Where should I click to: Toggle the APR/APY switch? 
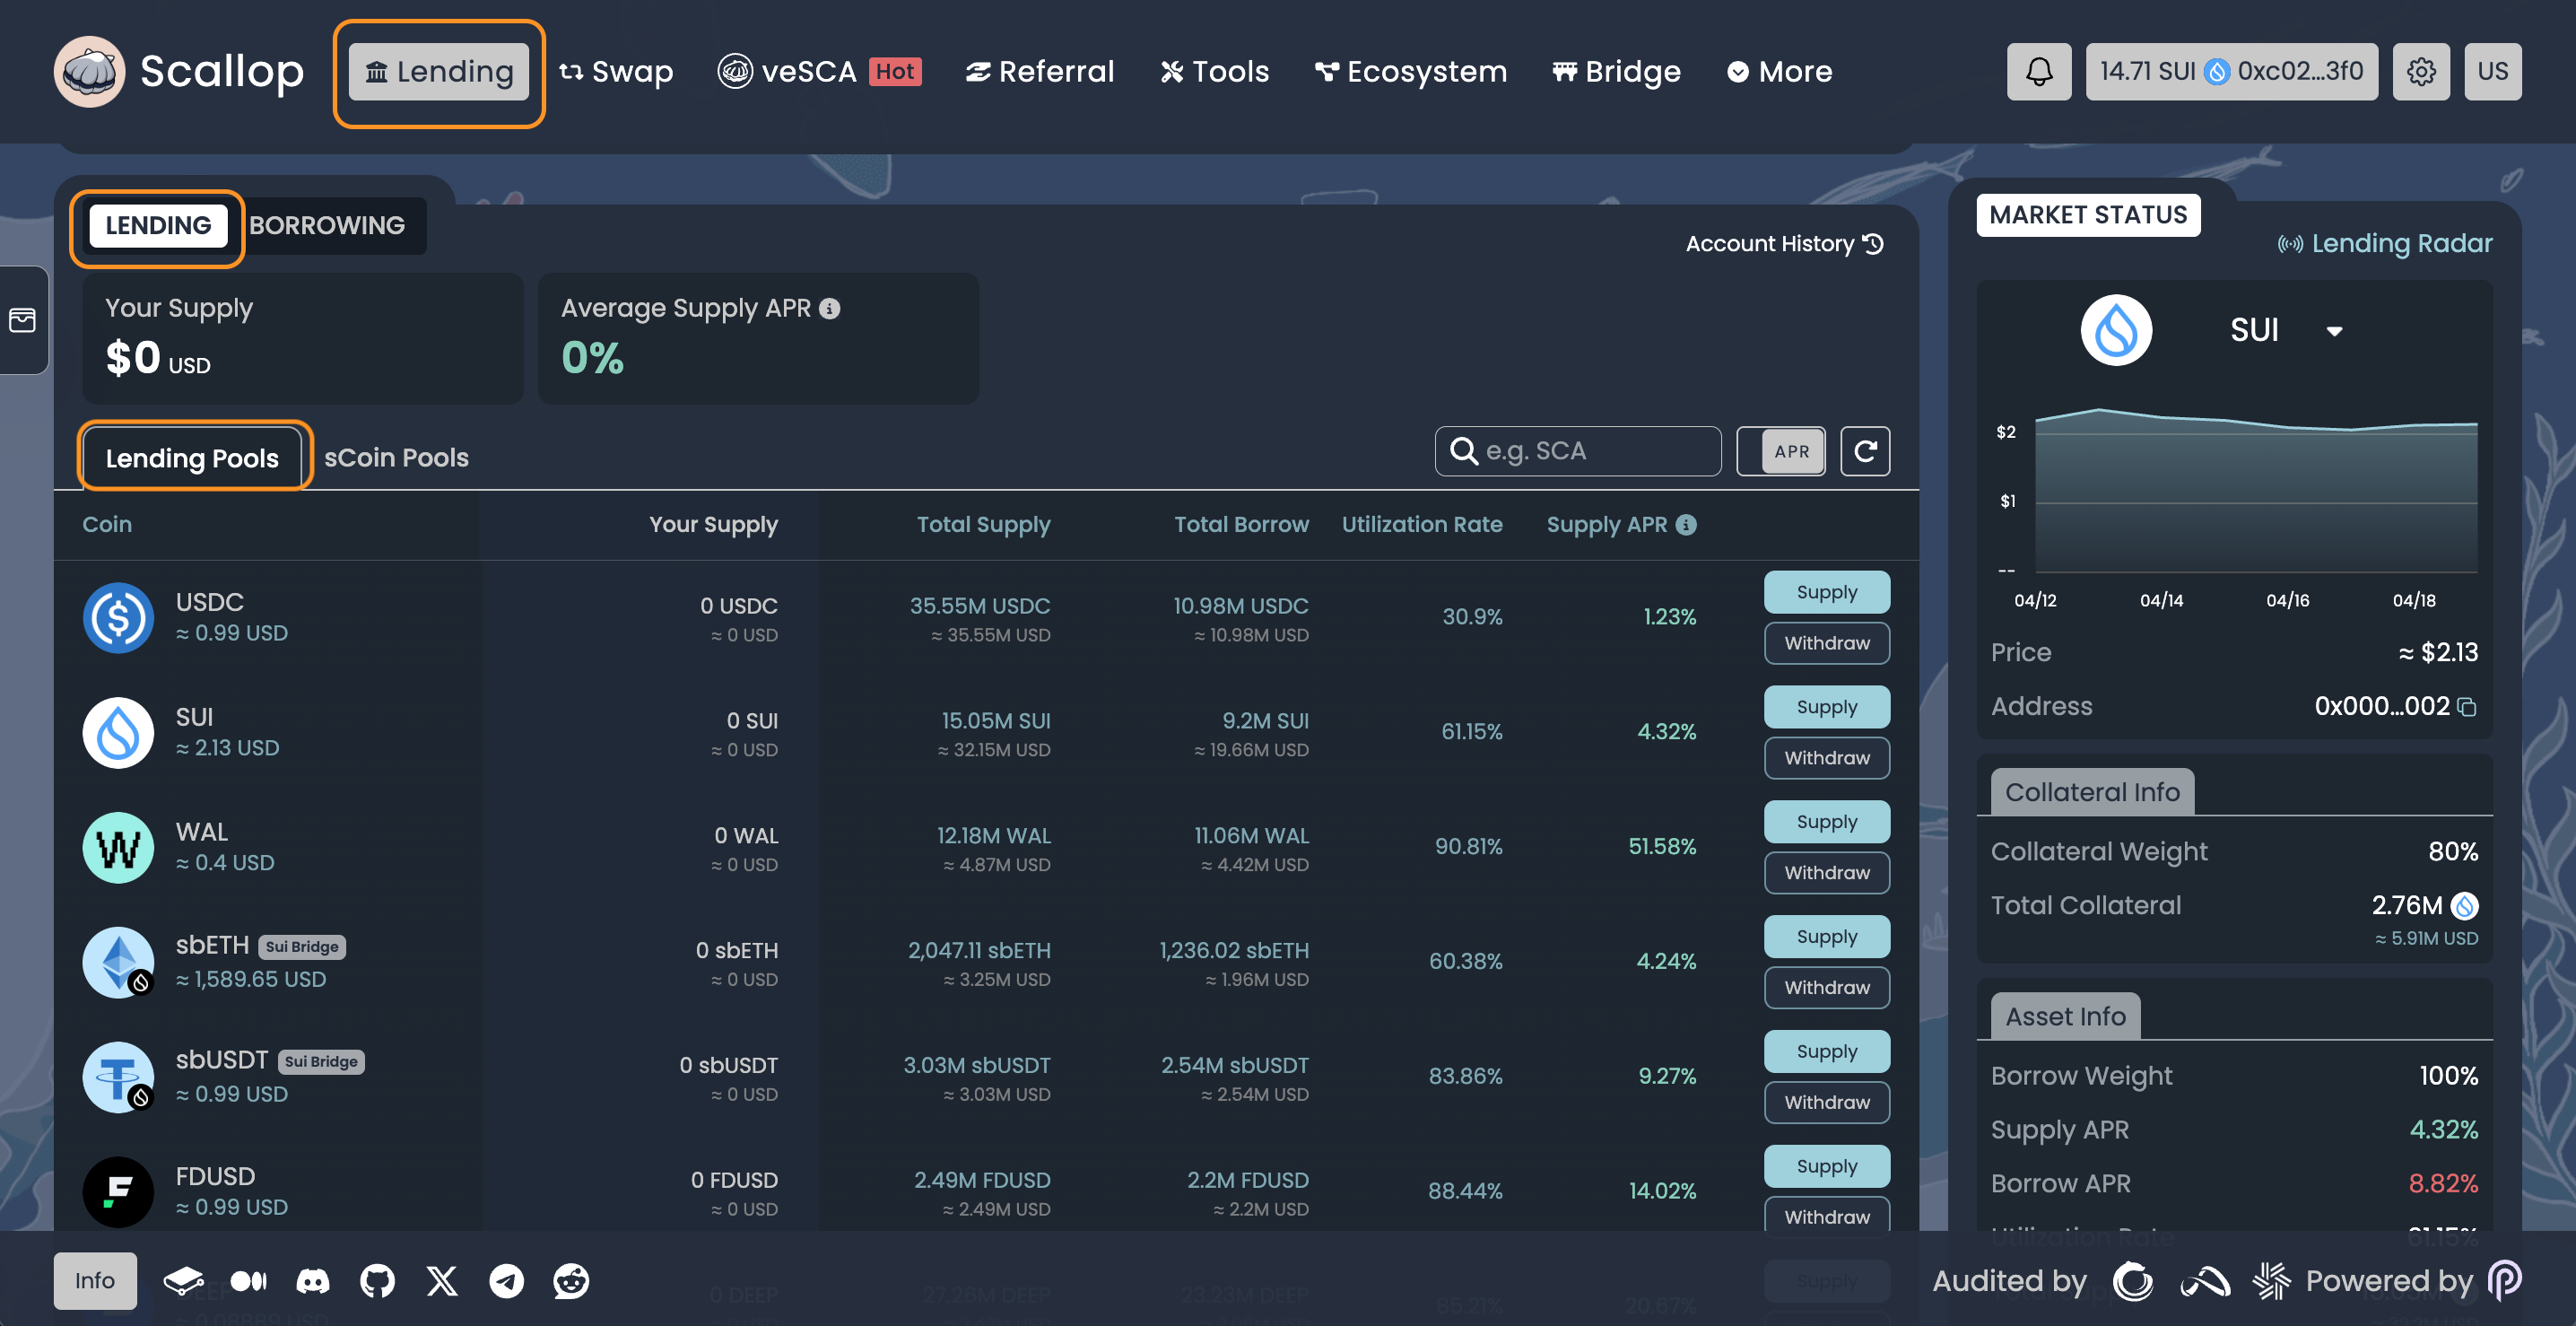coord(1781,451)
